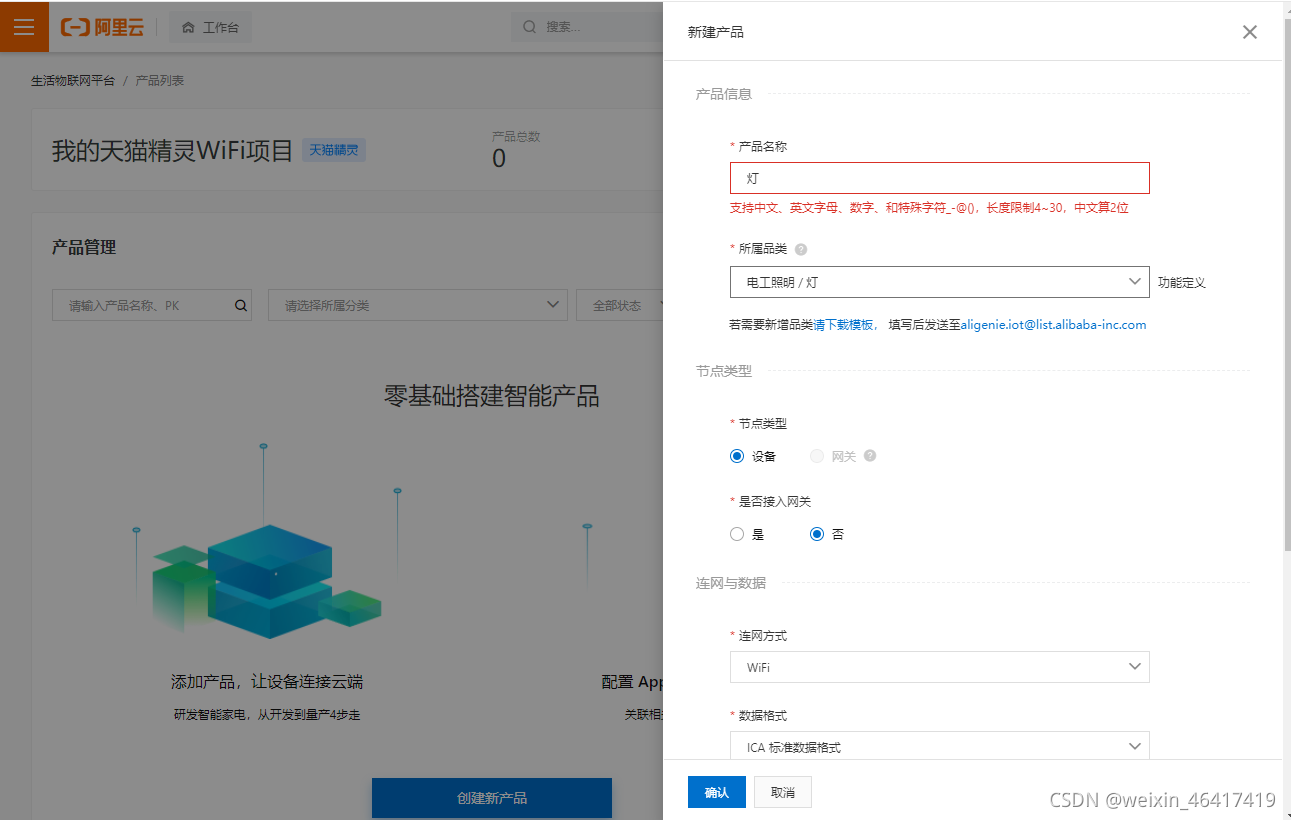Click the 产品总数 count value 0
Viewport: 1291px width, 820px height.
click(x=499, y=158)
